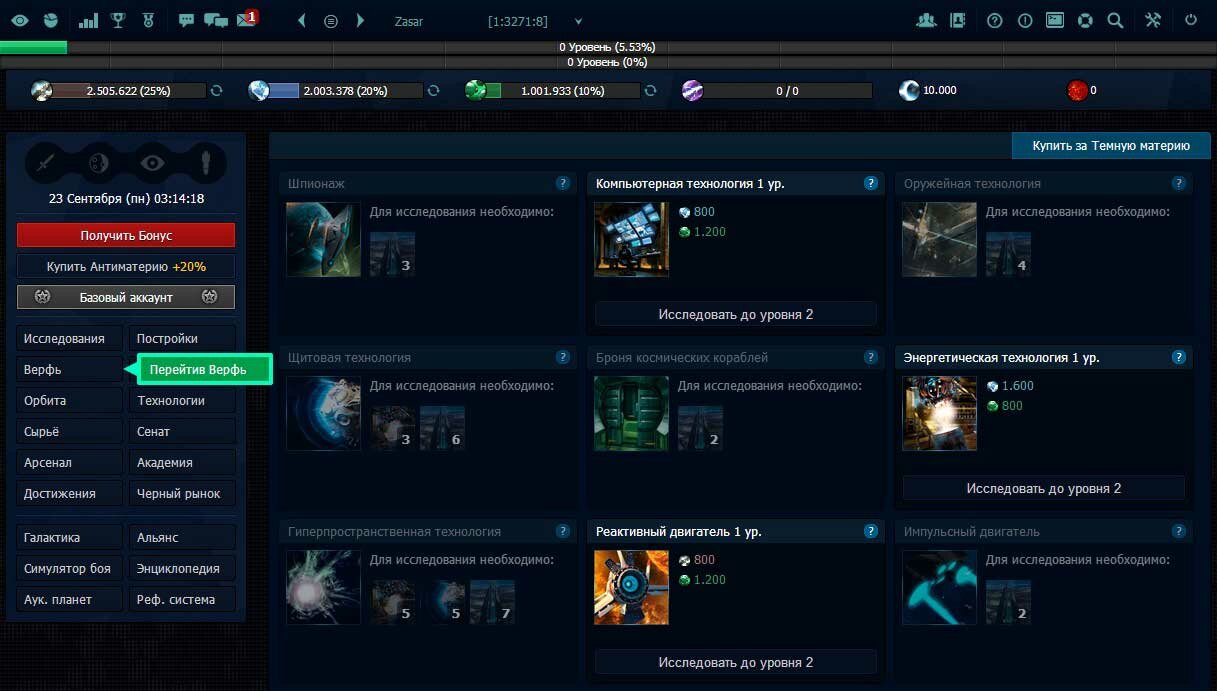Expand the planet coordinates dropdown
The width and height of the screenshot is (1217, 691).
(578, 21)
